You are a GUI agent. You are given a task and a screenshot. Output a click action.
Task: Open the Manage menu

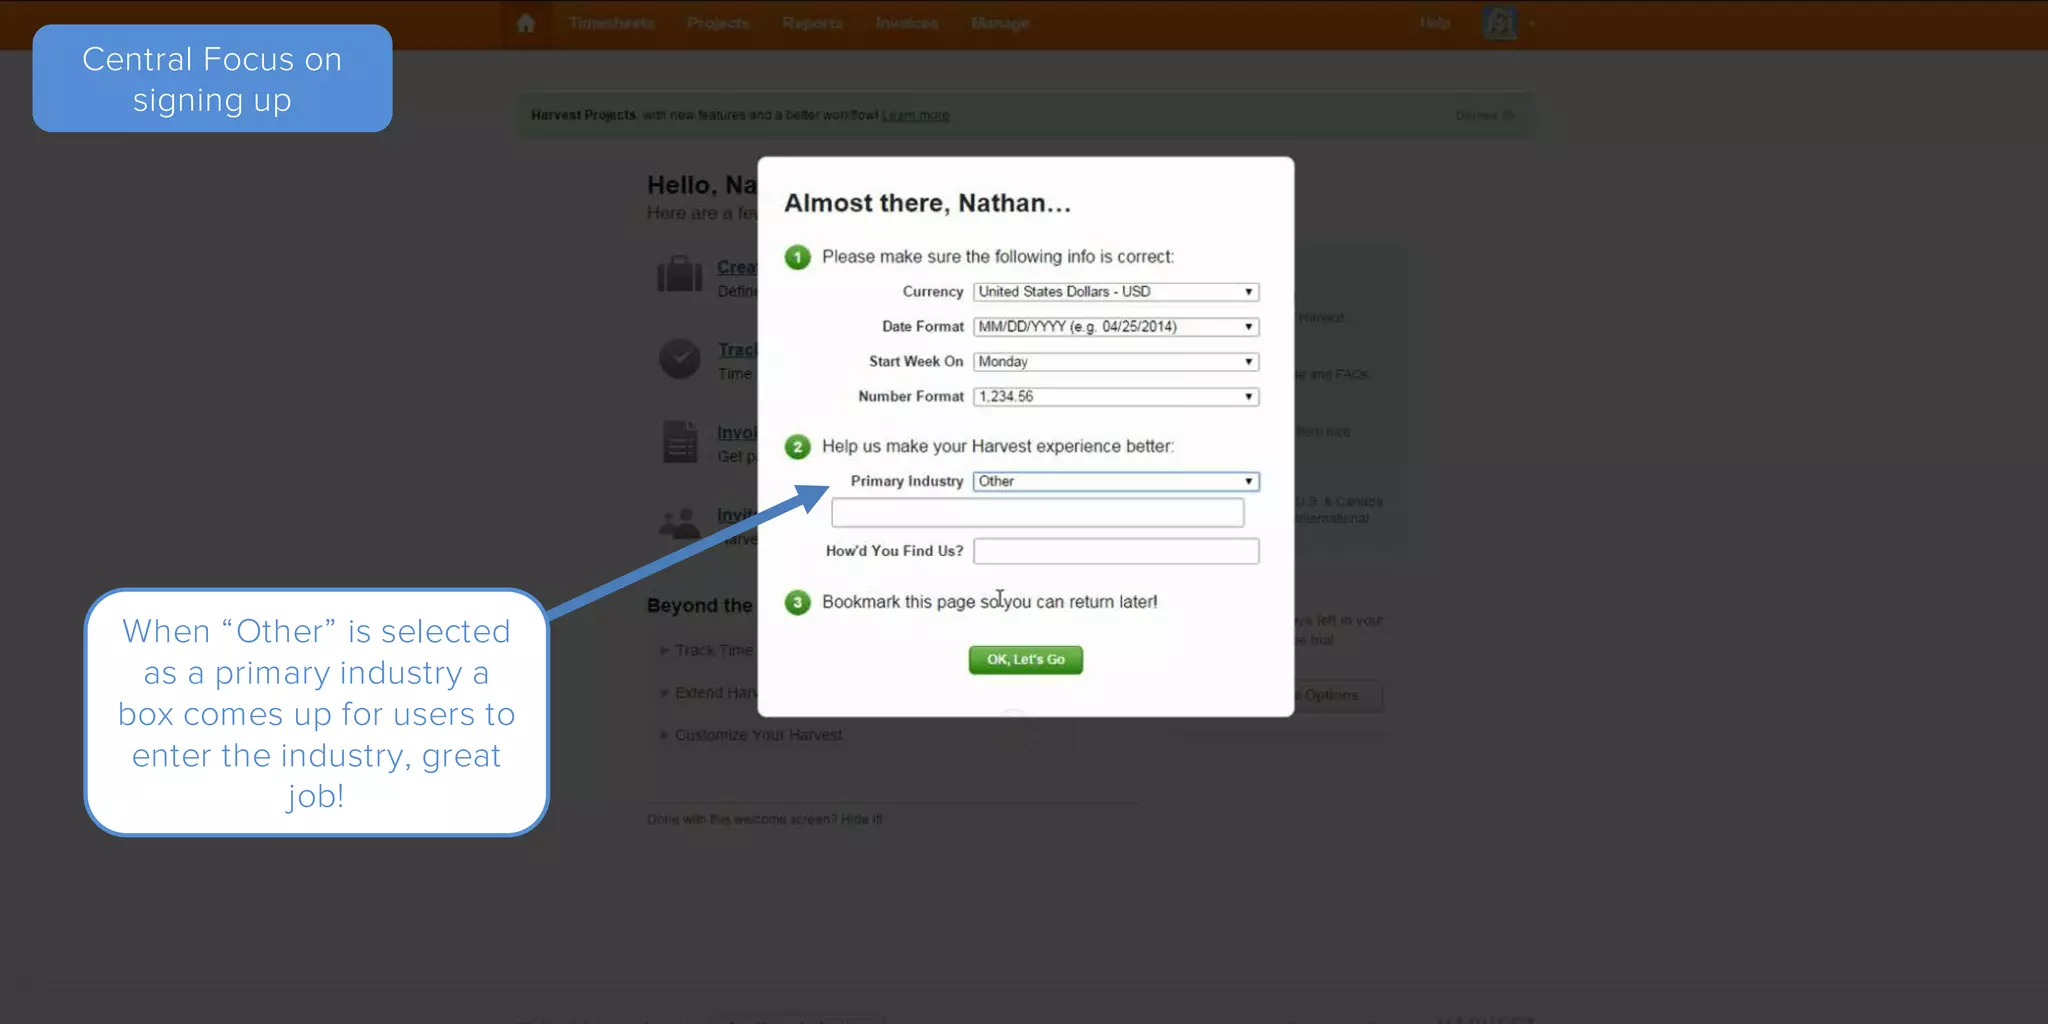[1000, 23]
